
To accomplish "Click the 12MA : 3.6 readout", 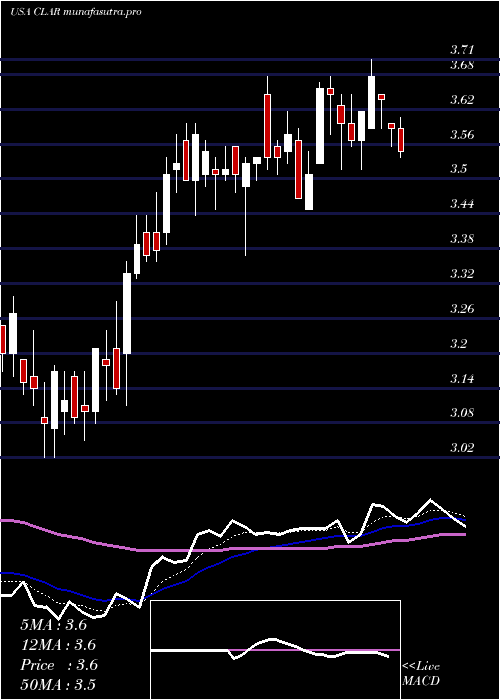I will point(58,645).
